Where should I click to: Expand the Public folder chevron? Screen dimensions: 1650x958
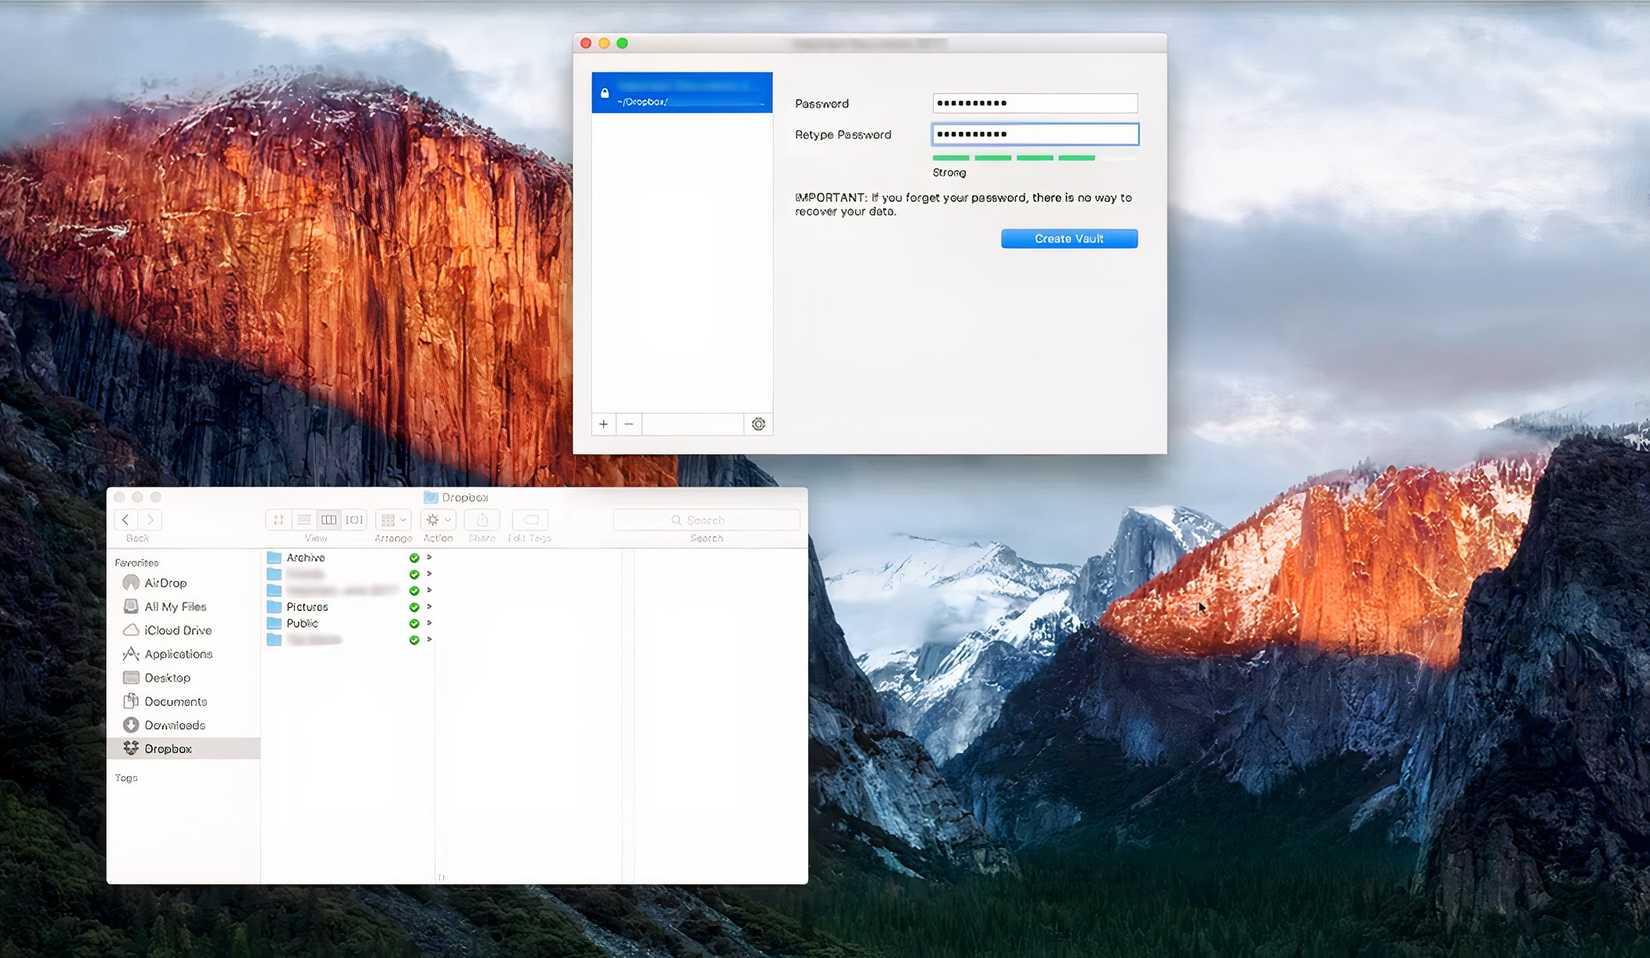click(429, 623)
